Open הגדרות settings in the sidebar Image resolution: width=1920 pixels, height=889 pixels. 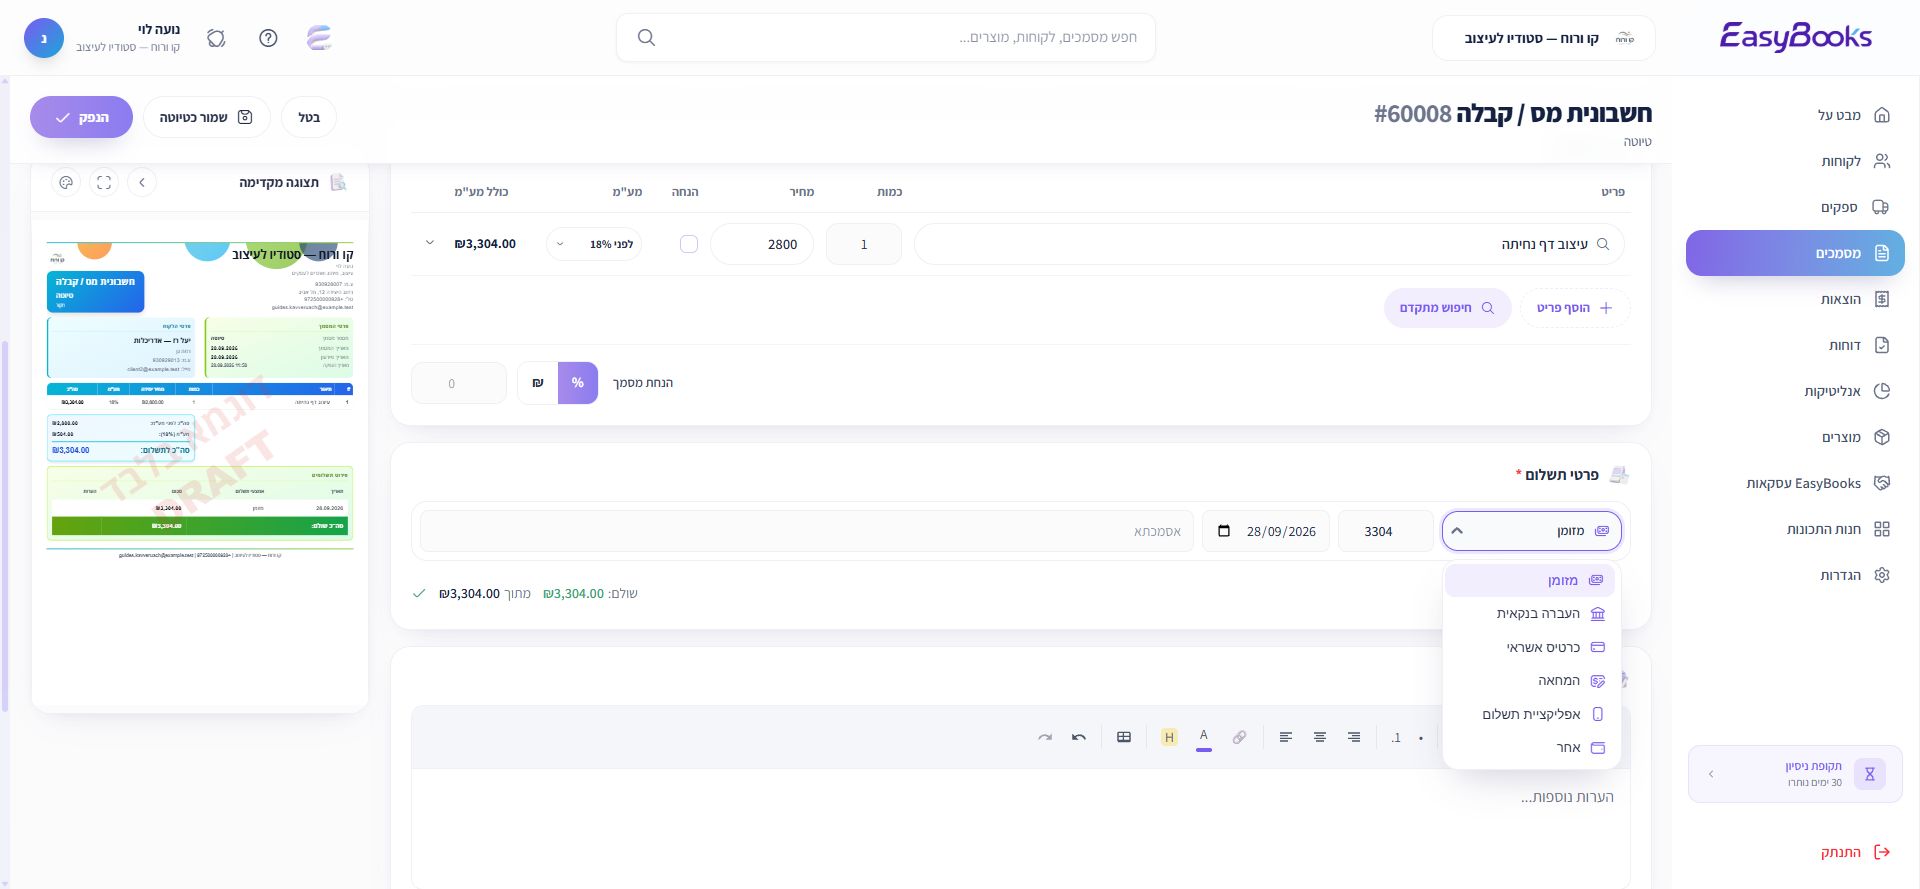coord(1795,575)
